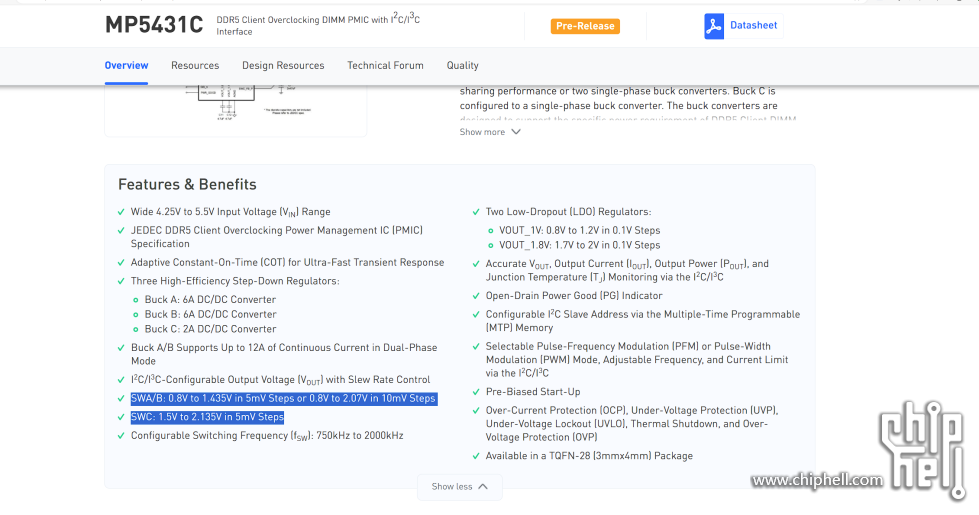
Task: Click checkmark beside Wide 4.25V input voltage
Action: point(121,212)
